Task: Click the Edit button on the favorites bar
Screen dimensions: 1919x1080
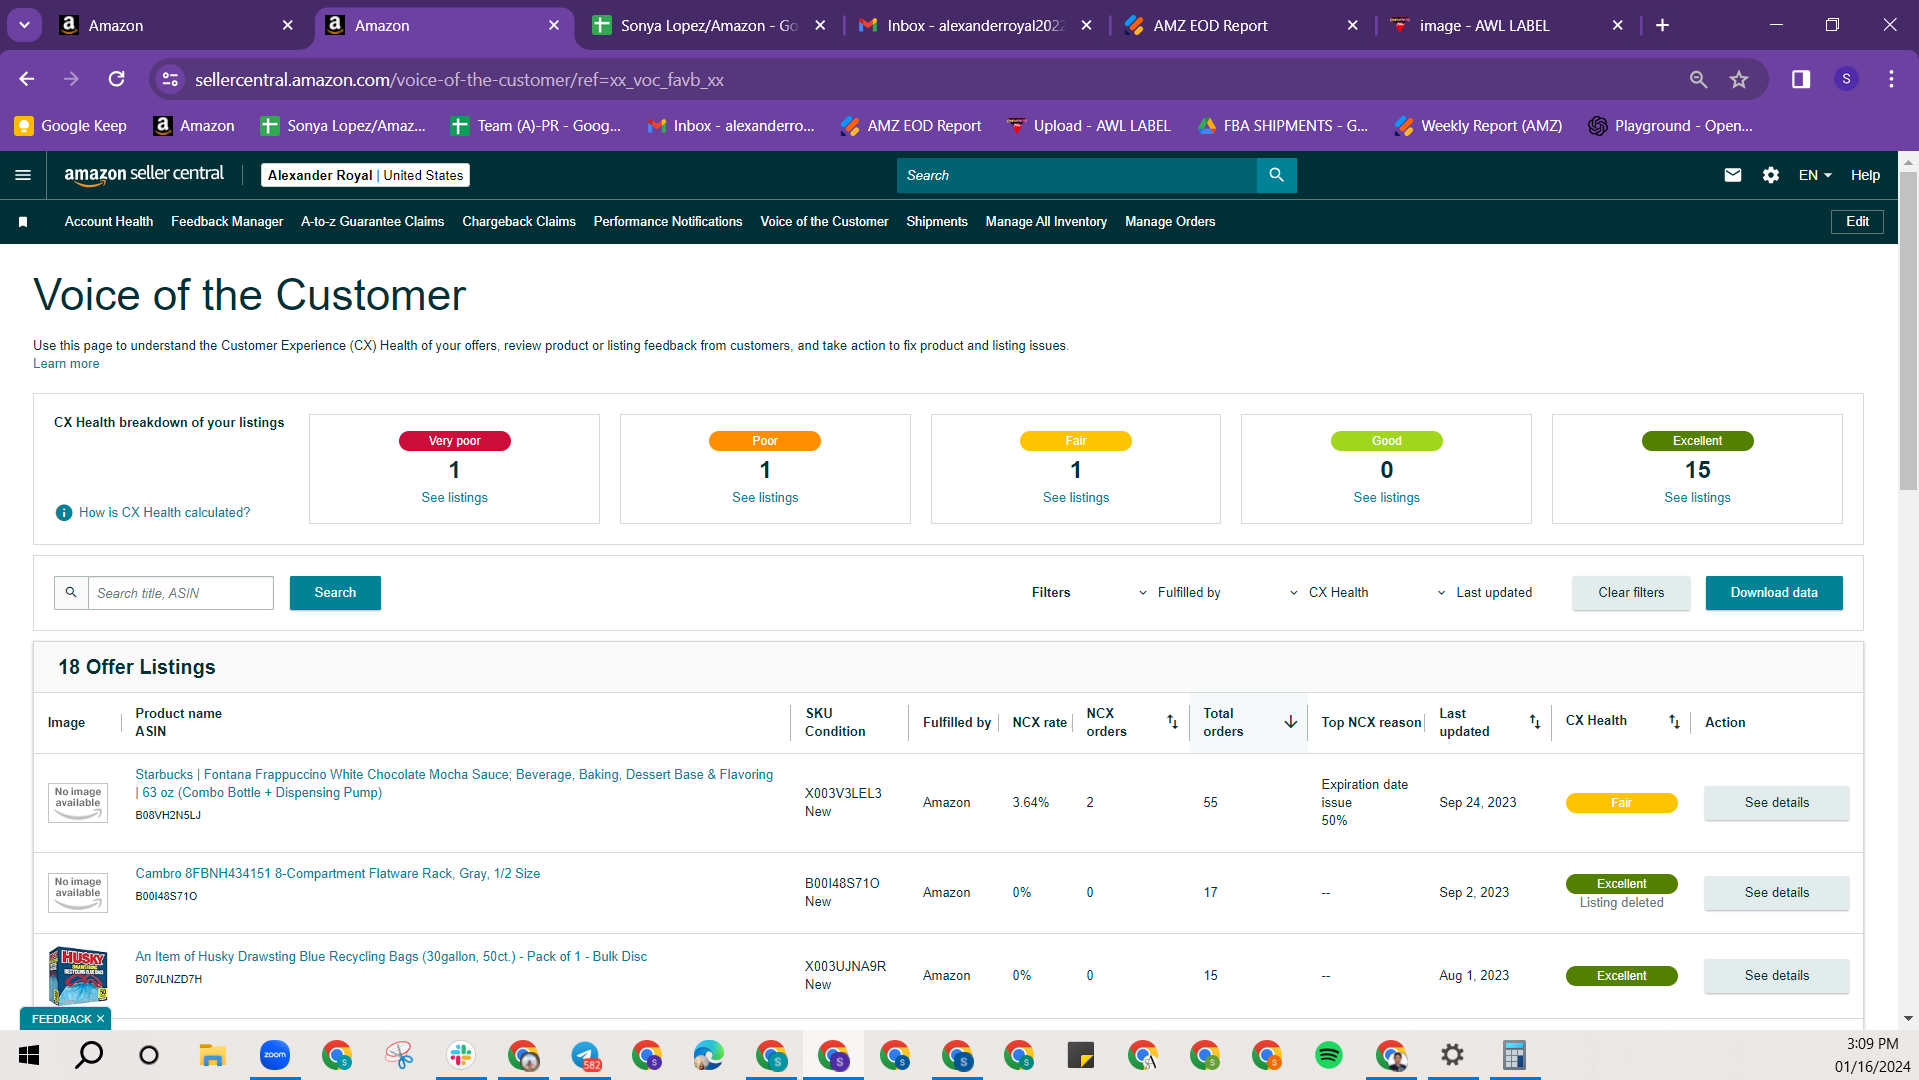Action: click(1857, 222)
